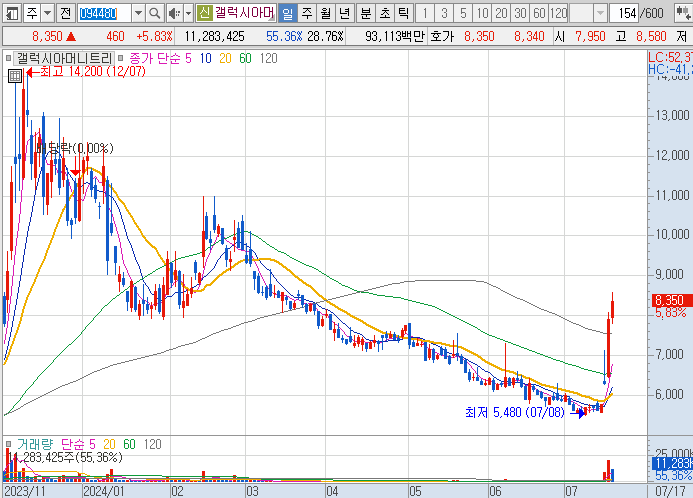Click the 60-day moving average legend

click(x=245, y=58)
